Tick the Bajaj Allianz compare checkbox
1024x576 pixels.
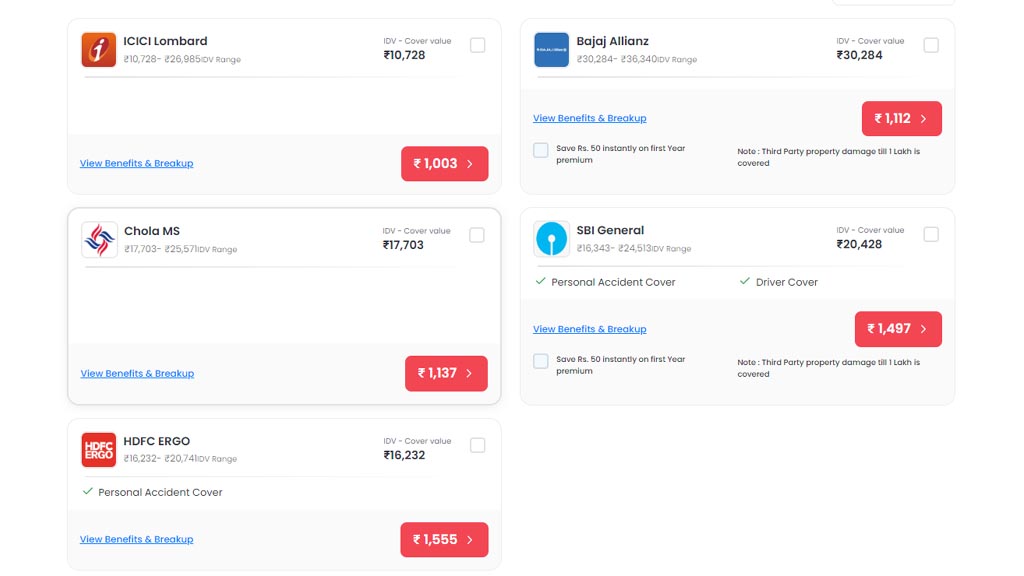[x=931, y=45]
